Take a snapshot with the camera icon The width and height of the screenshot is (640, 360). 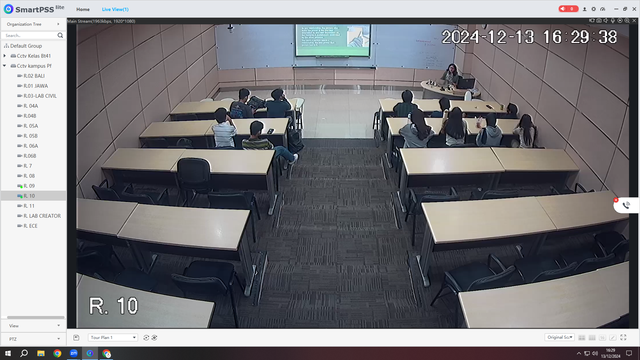tap(599, 20)
